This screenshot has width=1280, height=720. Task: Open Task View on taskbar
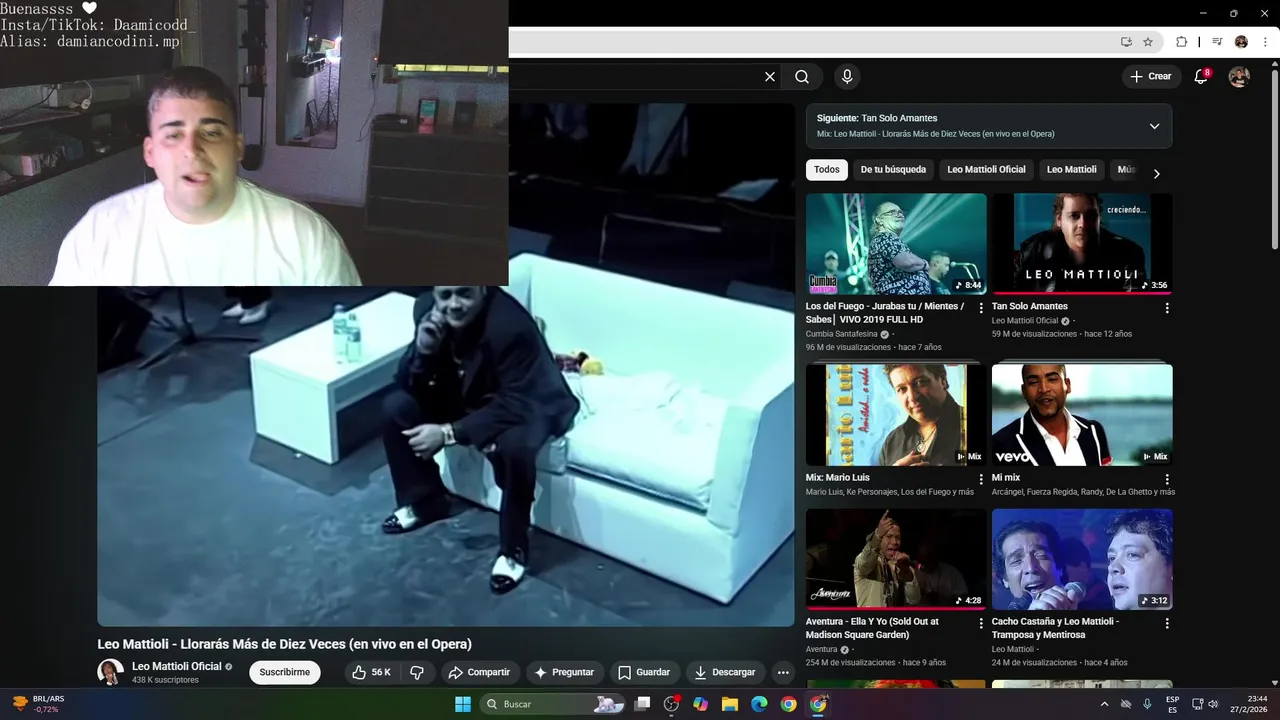[643, 704]
